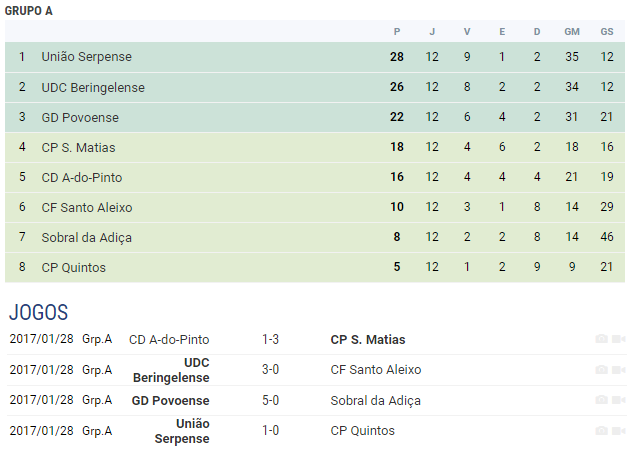This screenshot has height=450, width=631.
Task: Click the 3-0 score of Beringelense game
Action: [270, 370]
